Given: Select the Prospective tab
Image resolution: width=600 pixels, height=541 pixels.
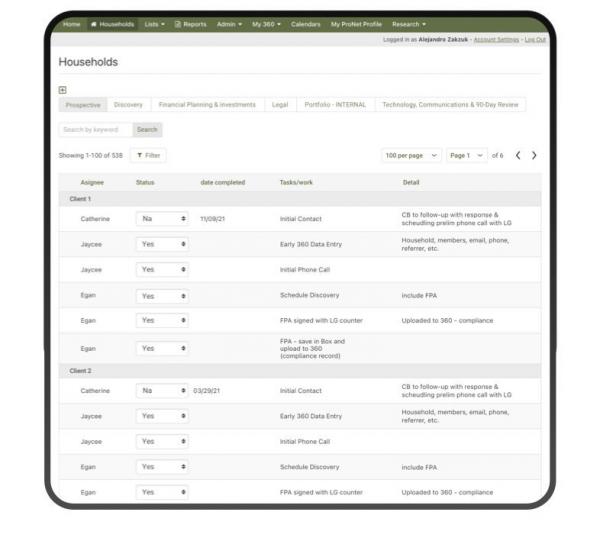Looking at the screenshot, I should (83, 105).
